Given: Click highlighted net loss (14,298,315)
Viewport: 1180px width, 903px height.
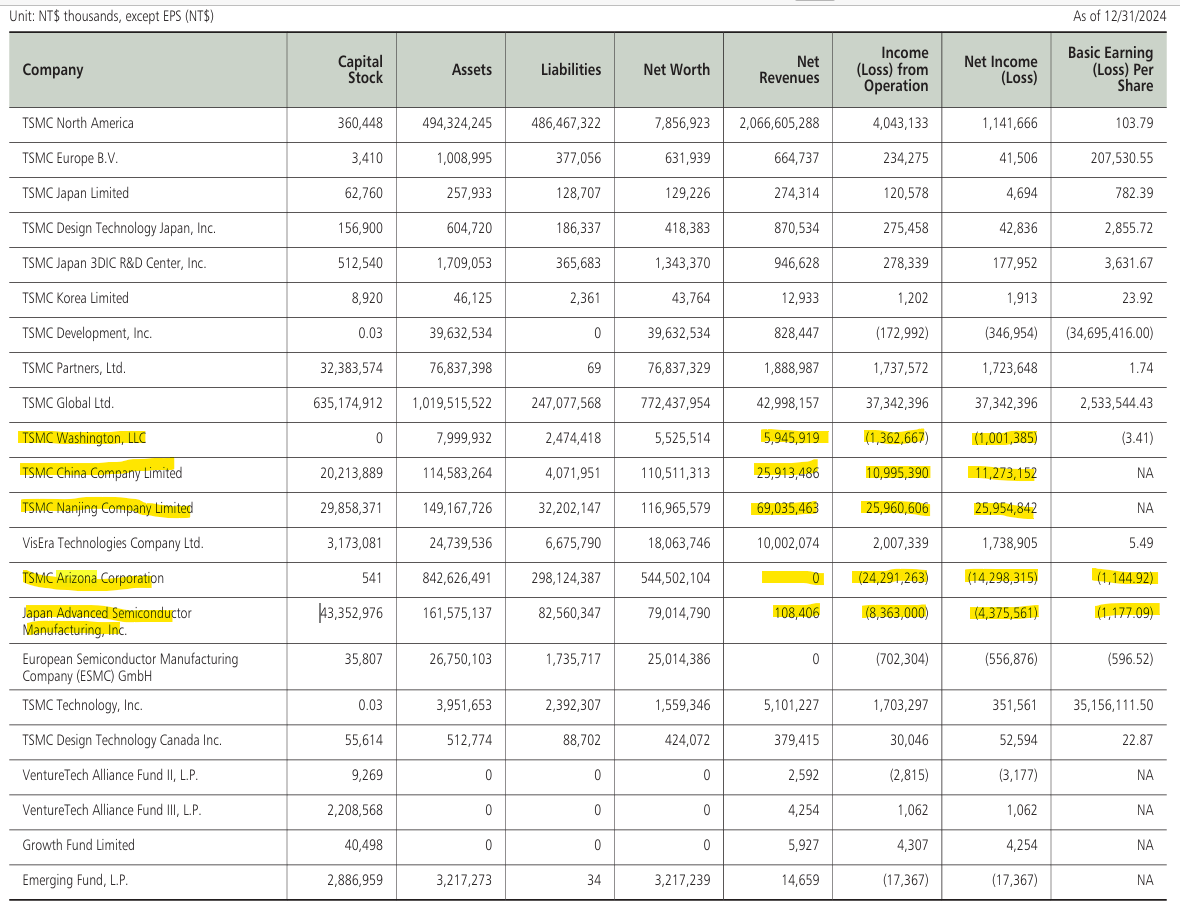Looking at the screenshot, I should coord(1002,579).
